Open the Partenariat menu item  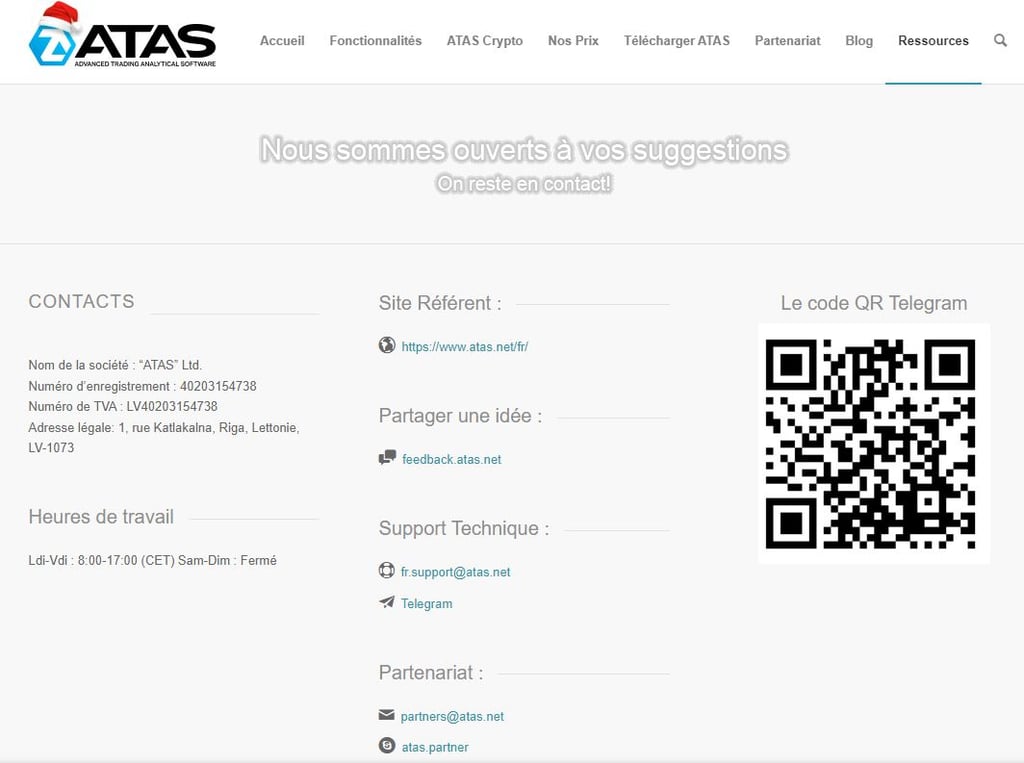pos(787,41)
